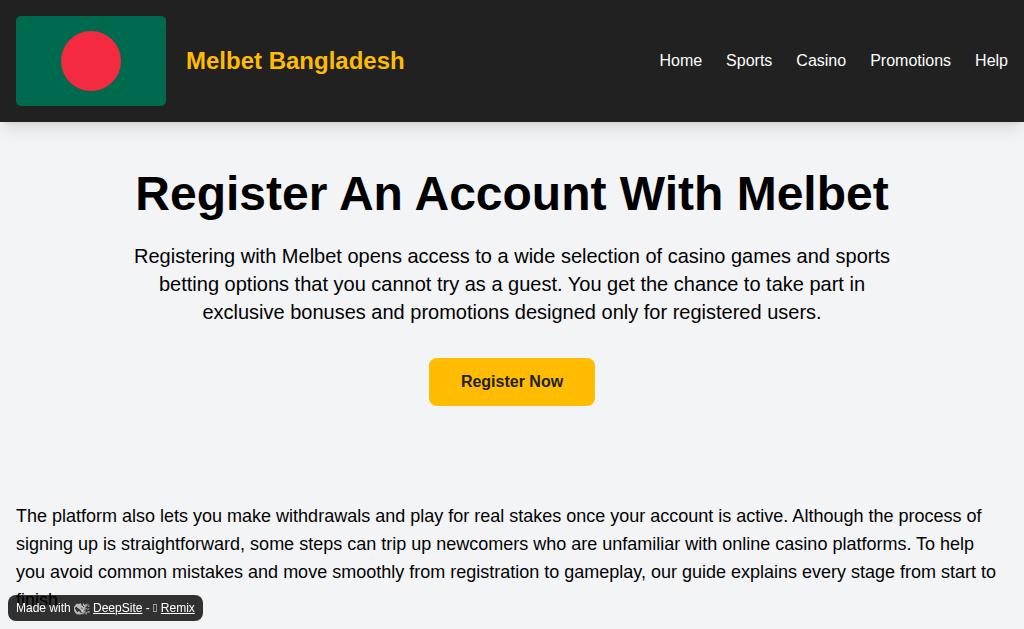The image size is (1024, 629).
Task: Click the intro paragraph about registering
Action: coord(512,284)
